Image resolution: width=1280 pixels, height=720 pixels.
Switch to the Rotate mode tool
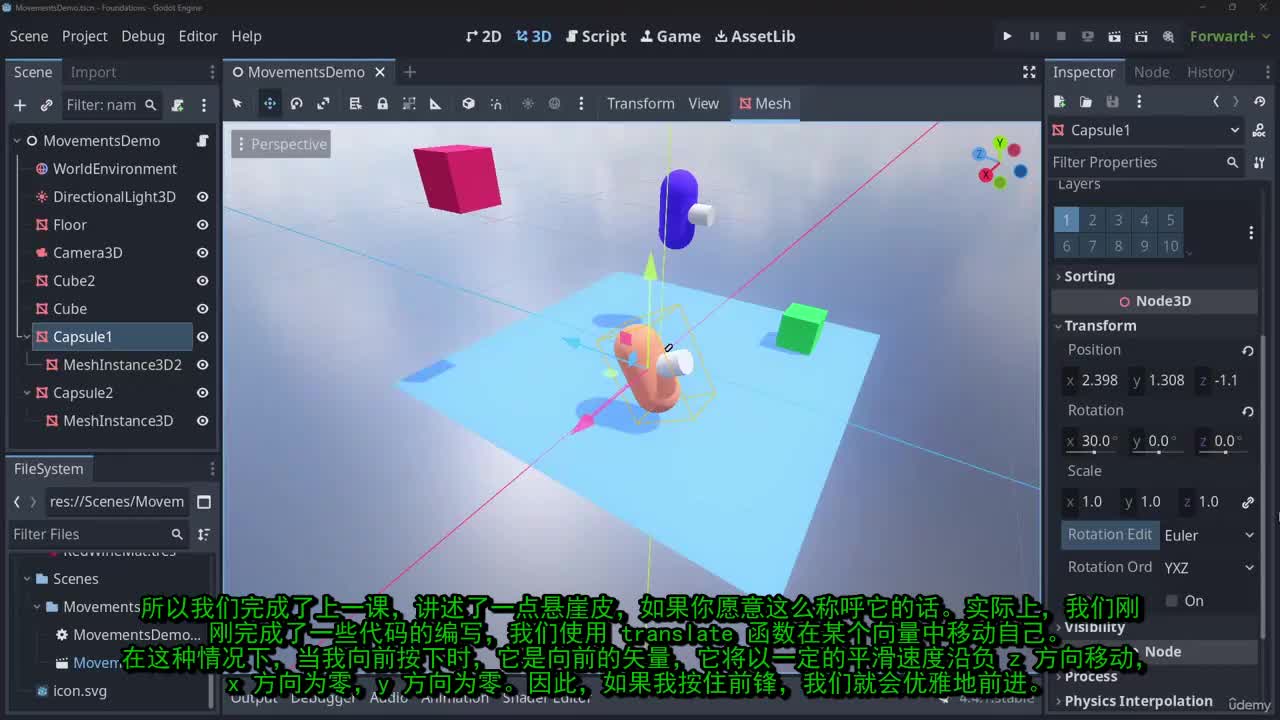pyautogui.click(x=296, y=103)
